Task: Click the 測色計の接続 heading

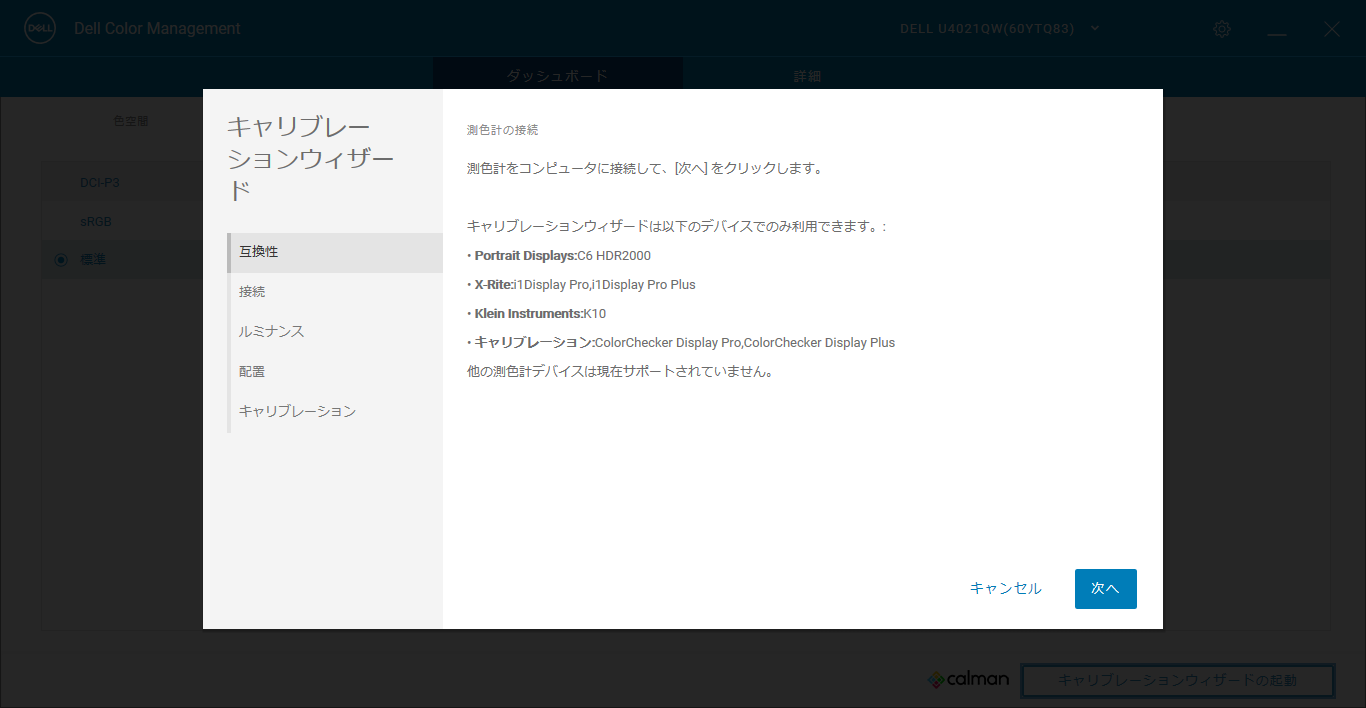Action: [x=502, y=130]
